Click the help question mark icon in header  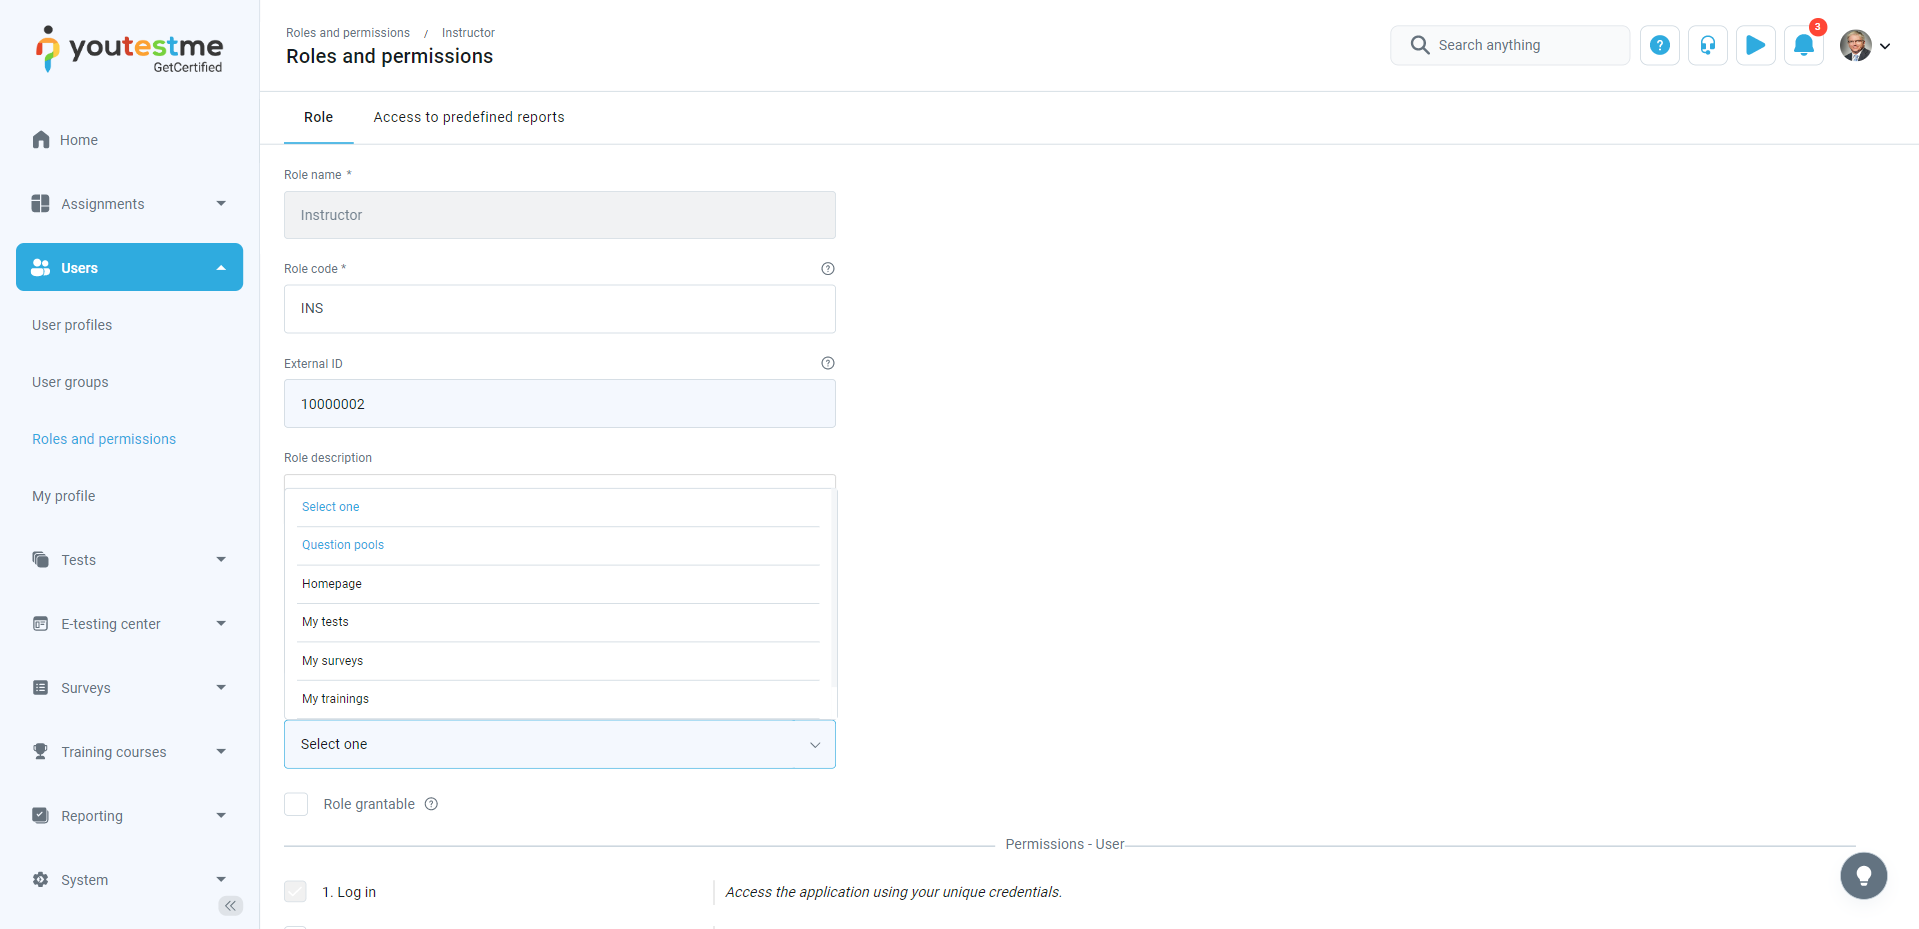pyautogui.click(x=1659, y=45)
